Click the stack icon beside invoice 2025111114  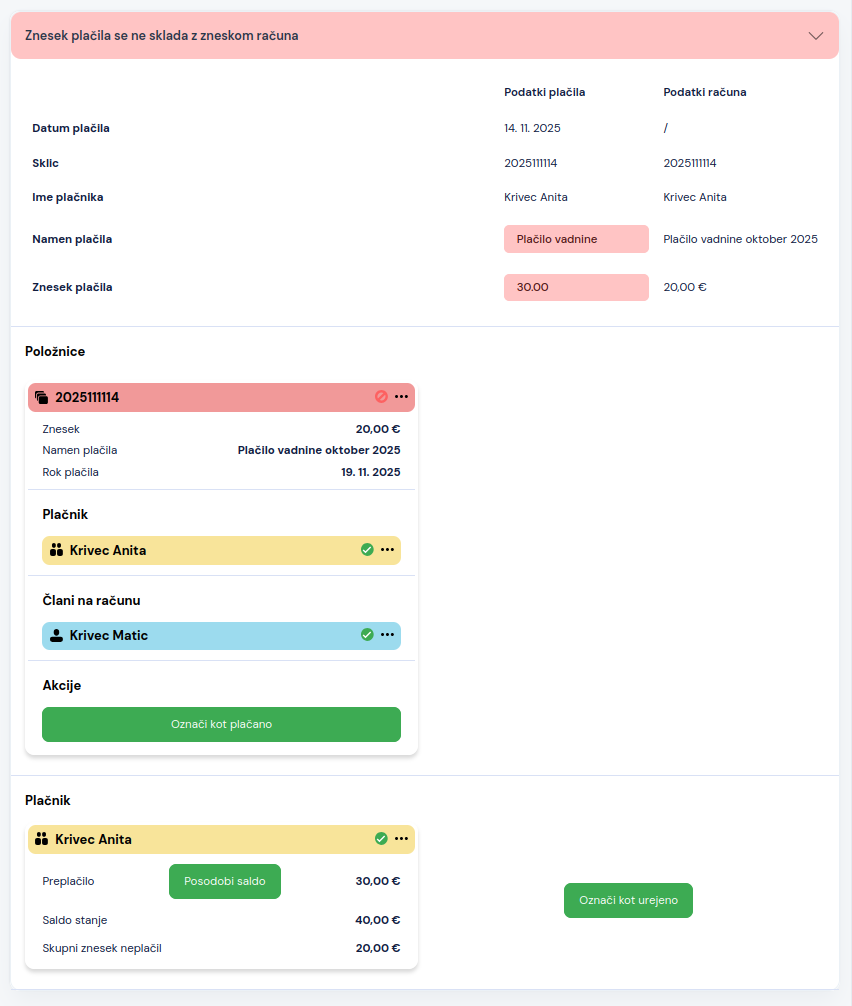tap(42, 397)
